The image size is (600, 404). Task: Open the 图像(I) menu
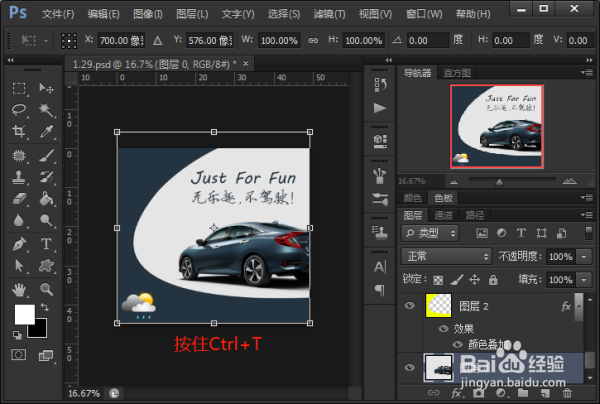[x=148, y=14]
